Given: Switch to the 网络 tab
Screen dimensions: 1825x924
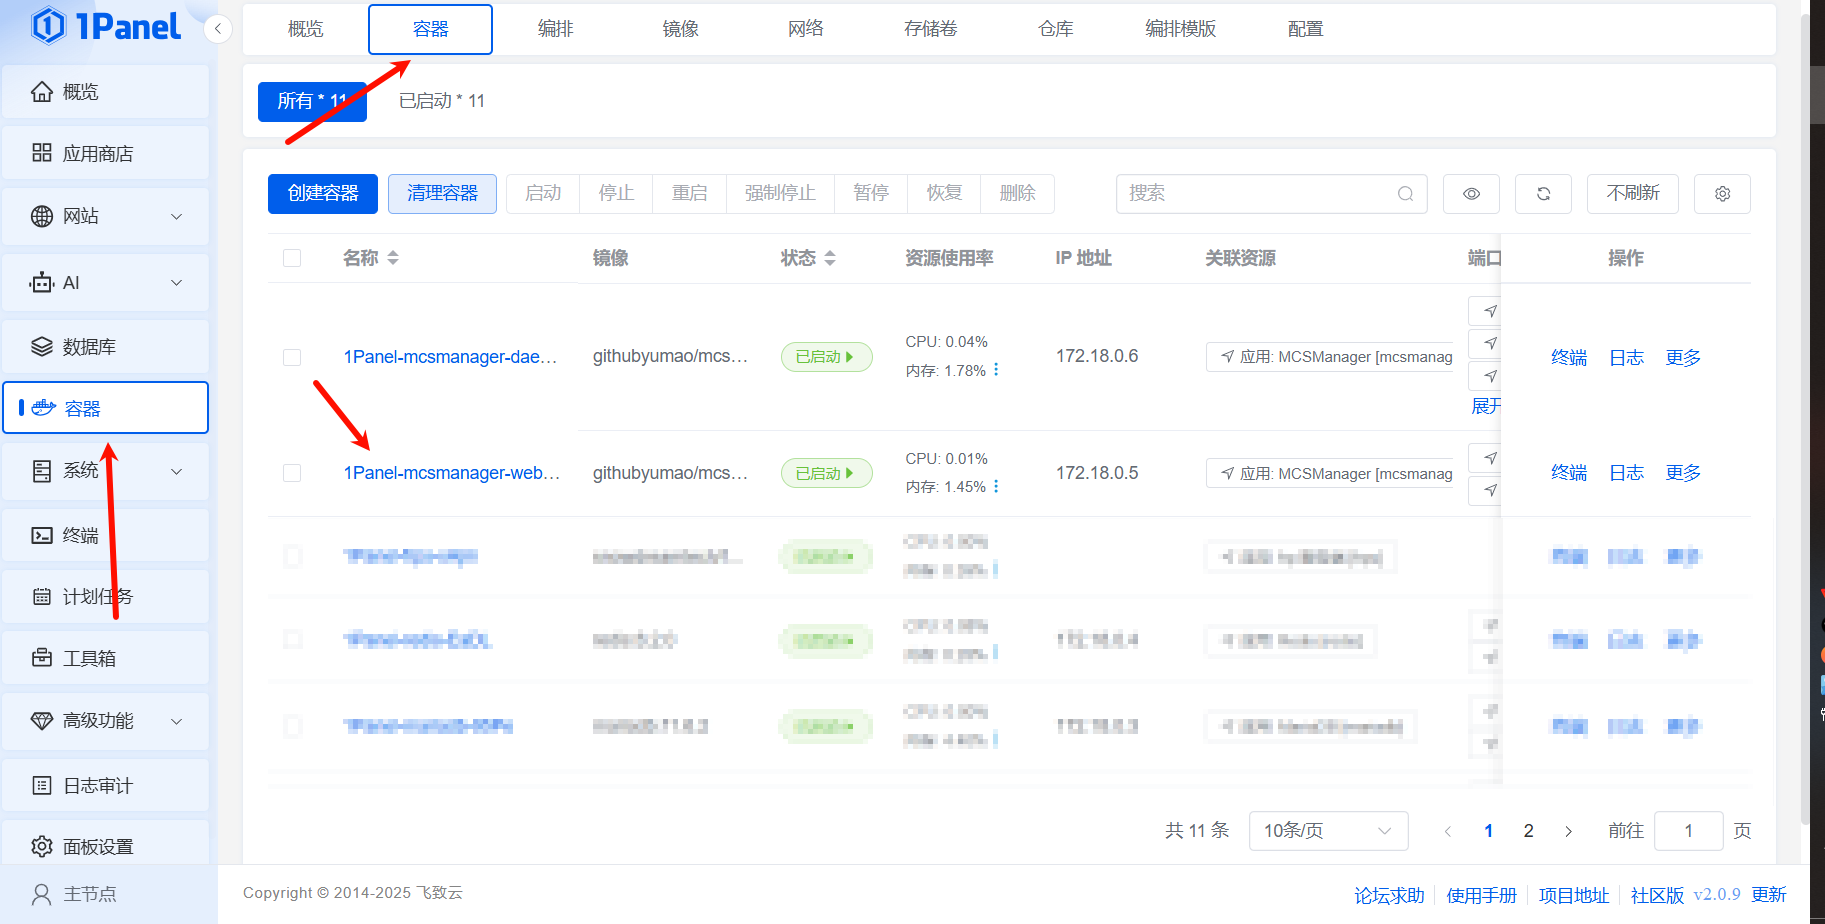Looking at the screenshot, I should (805, 29).
